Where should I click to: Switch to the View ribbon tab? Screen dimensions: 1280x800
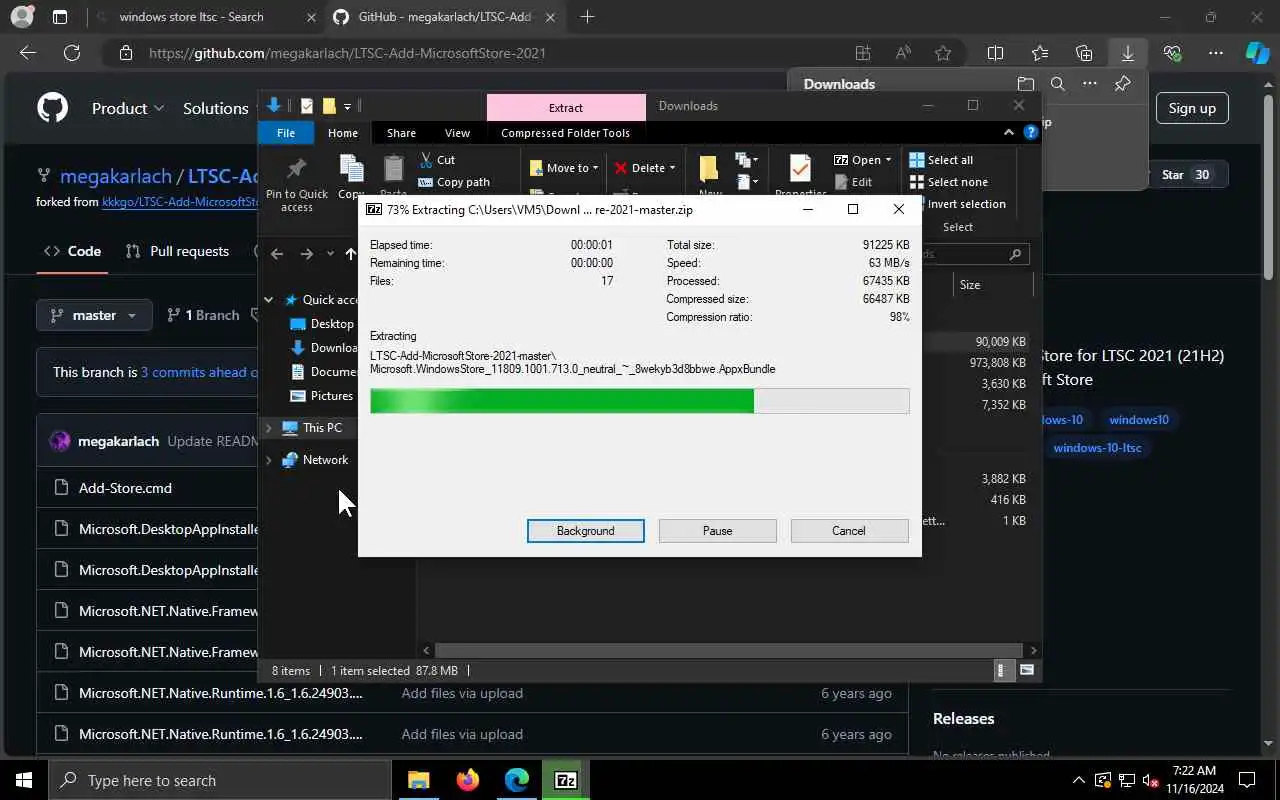[x=457, y=133]
